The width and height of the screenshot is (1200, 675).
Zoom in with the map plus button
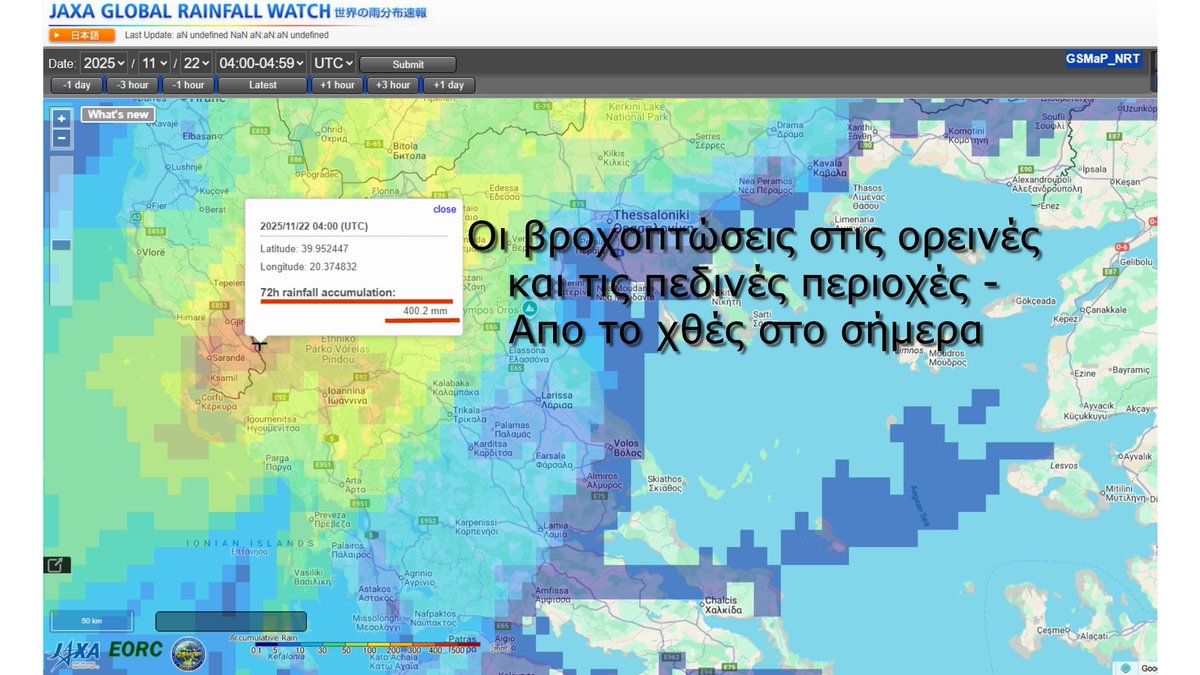pyautogui.click(x=62, y=119)
